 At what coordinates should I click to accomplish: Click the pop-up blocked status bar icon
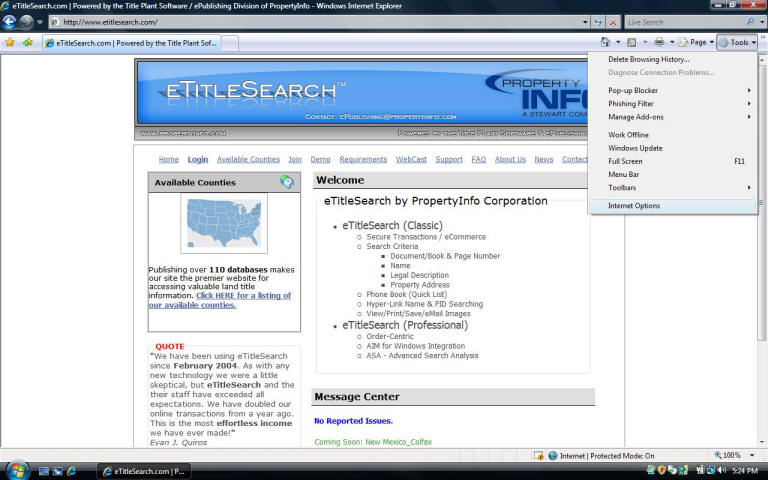[539, 456]
